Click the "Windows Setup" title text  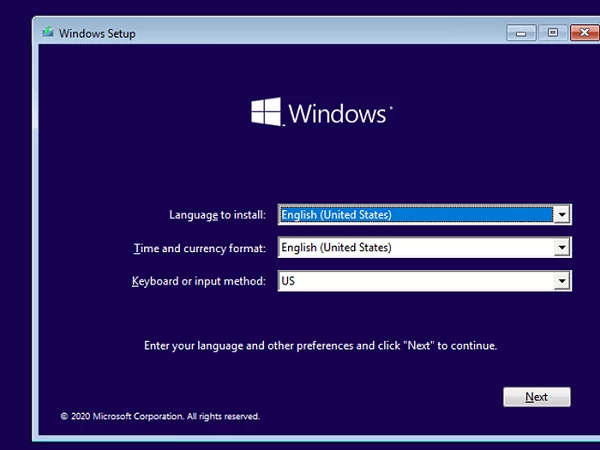pos(97,34)
